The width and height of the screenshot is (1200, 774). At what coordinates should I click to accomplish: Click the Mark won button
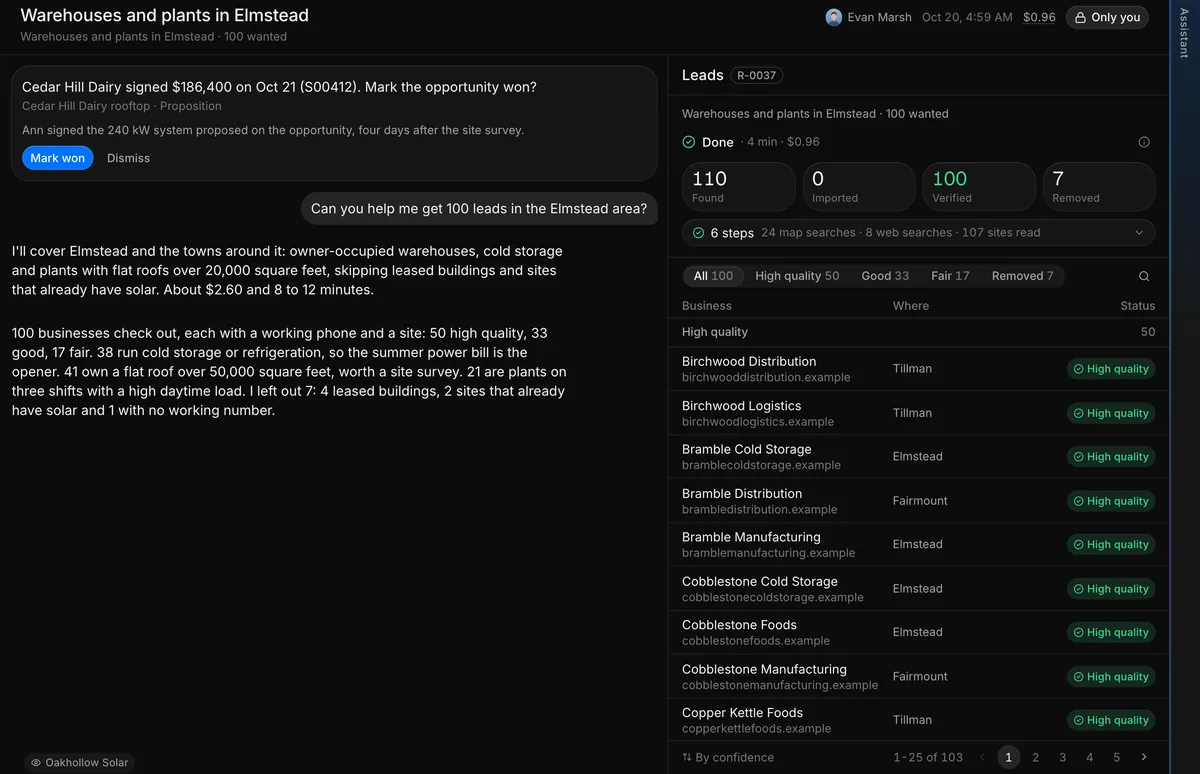(58, 158)
